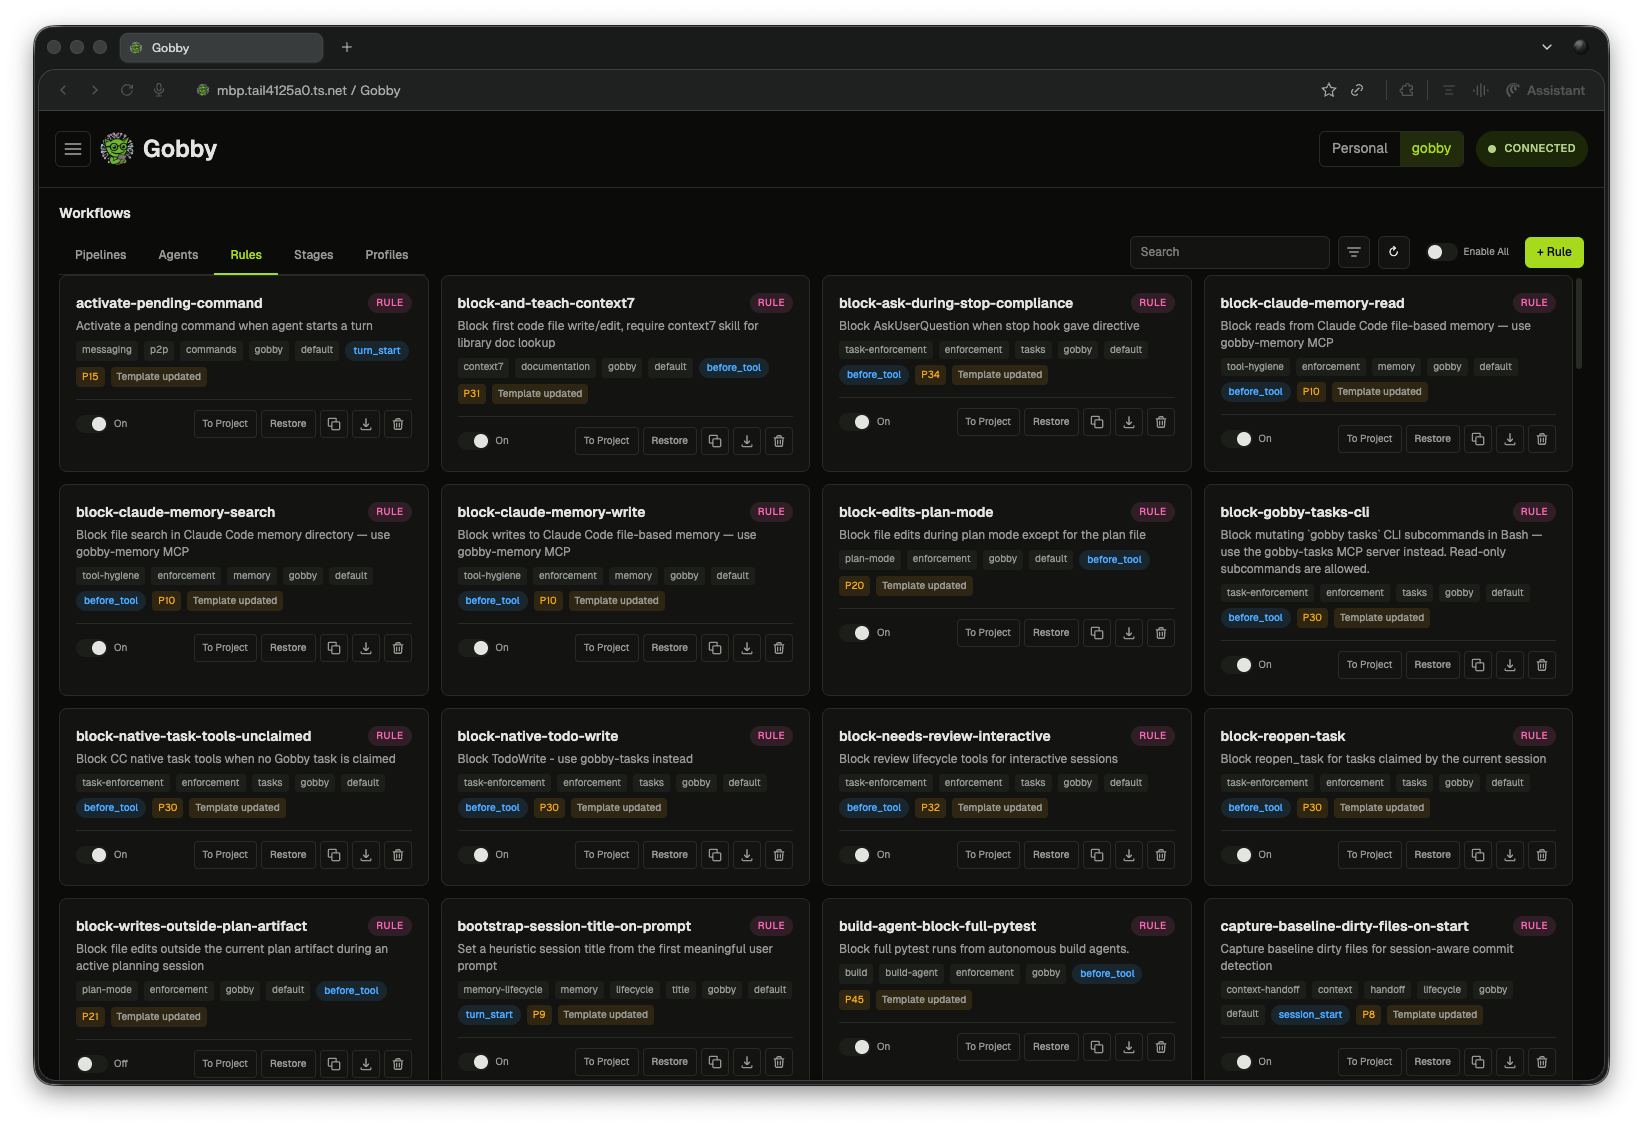Click the turn_start tag on activate-pending-command
Screen dimensions: 1643x1127
point(377,351)
